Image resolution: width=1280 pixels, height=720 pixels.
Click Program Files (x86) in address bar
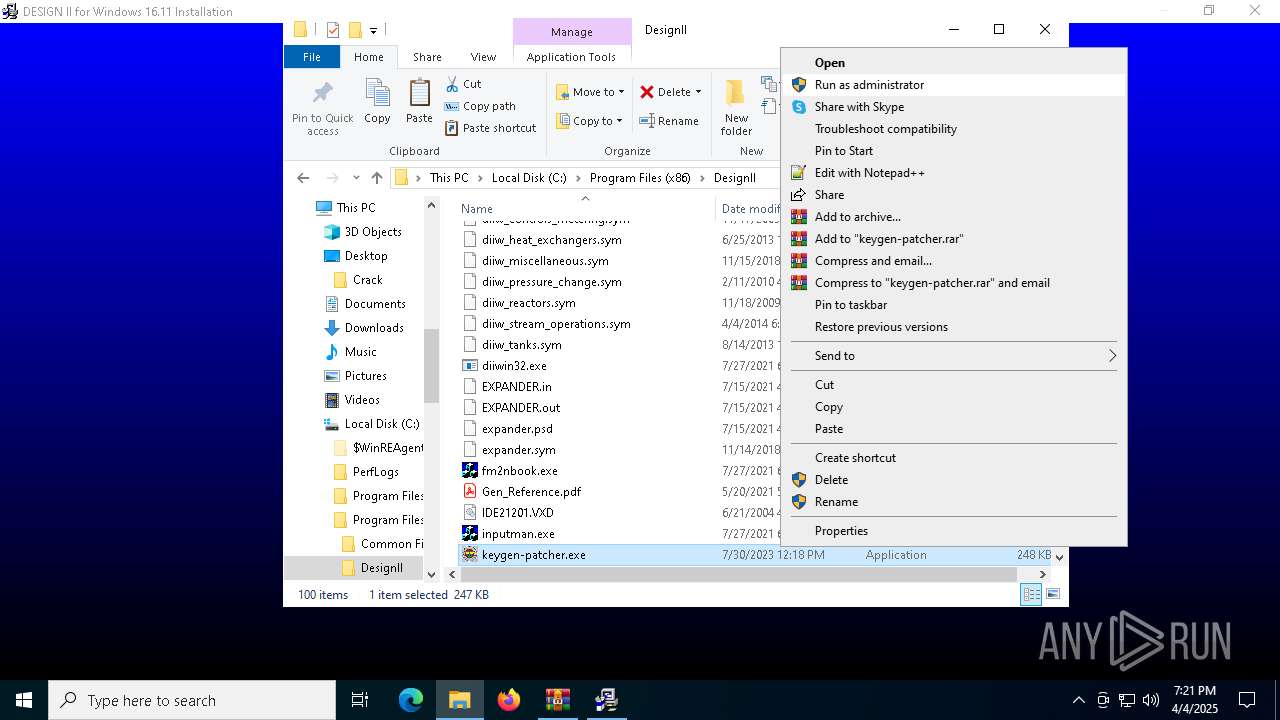click(640, 178)
